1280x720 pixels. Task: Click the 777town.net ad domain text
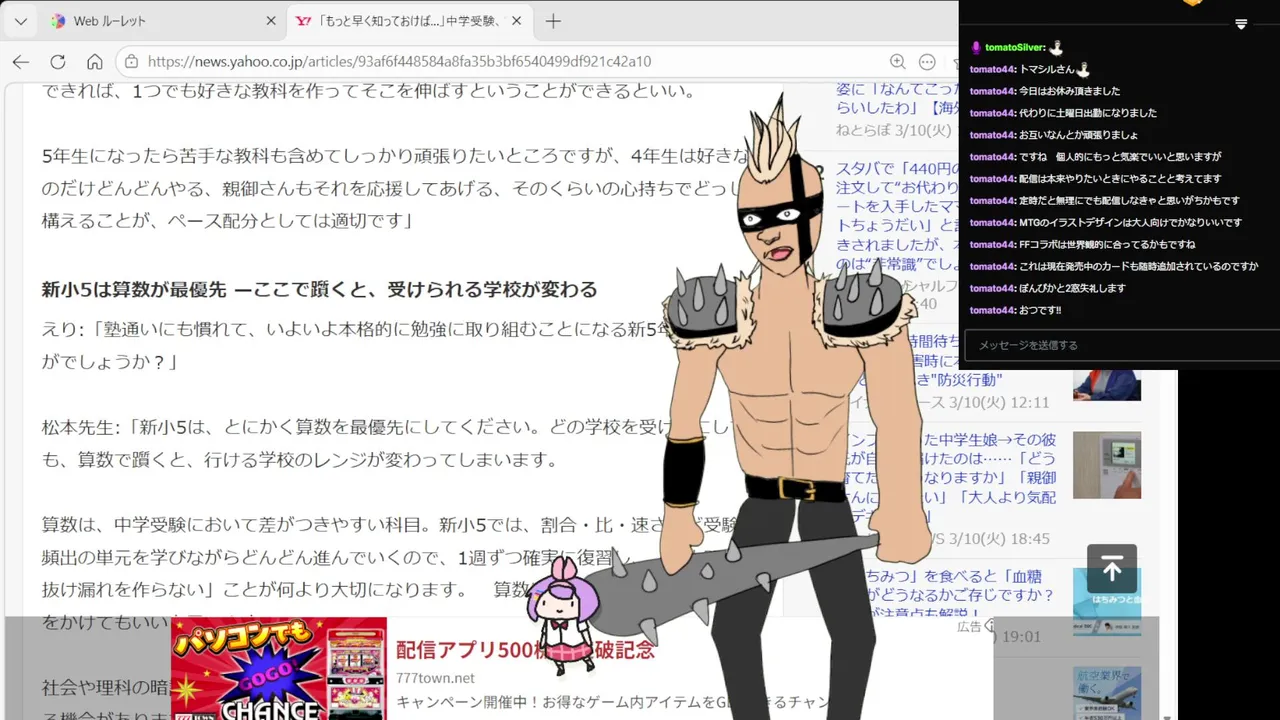[x=435, y=678]
